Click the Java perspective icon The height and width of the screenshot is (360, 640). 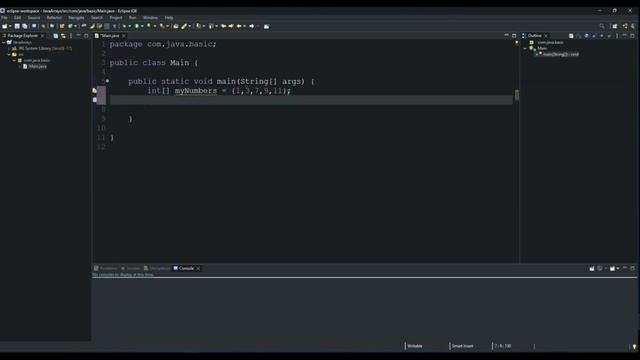[x=625, y=26]
